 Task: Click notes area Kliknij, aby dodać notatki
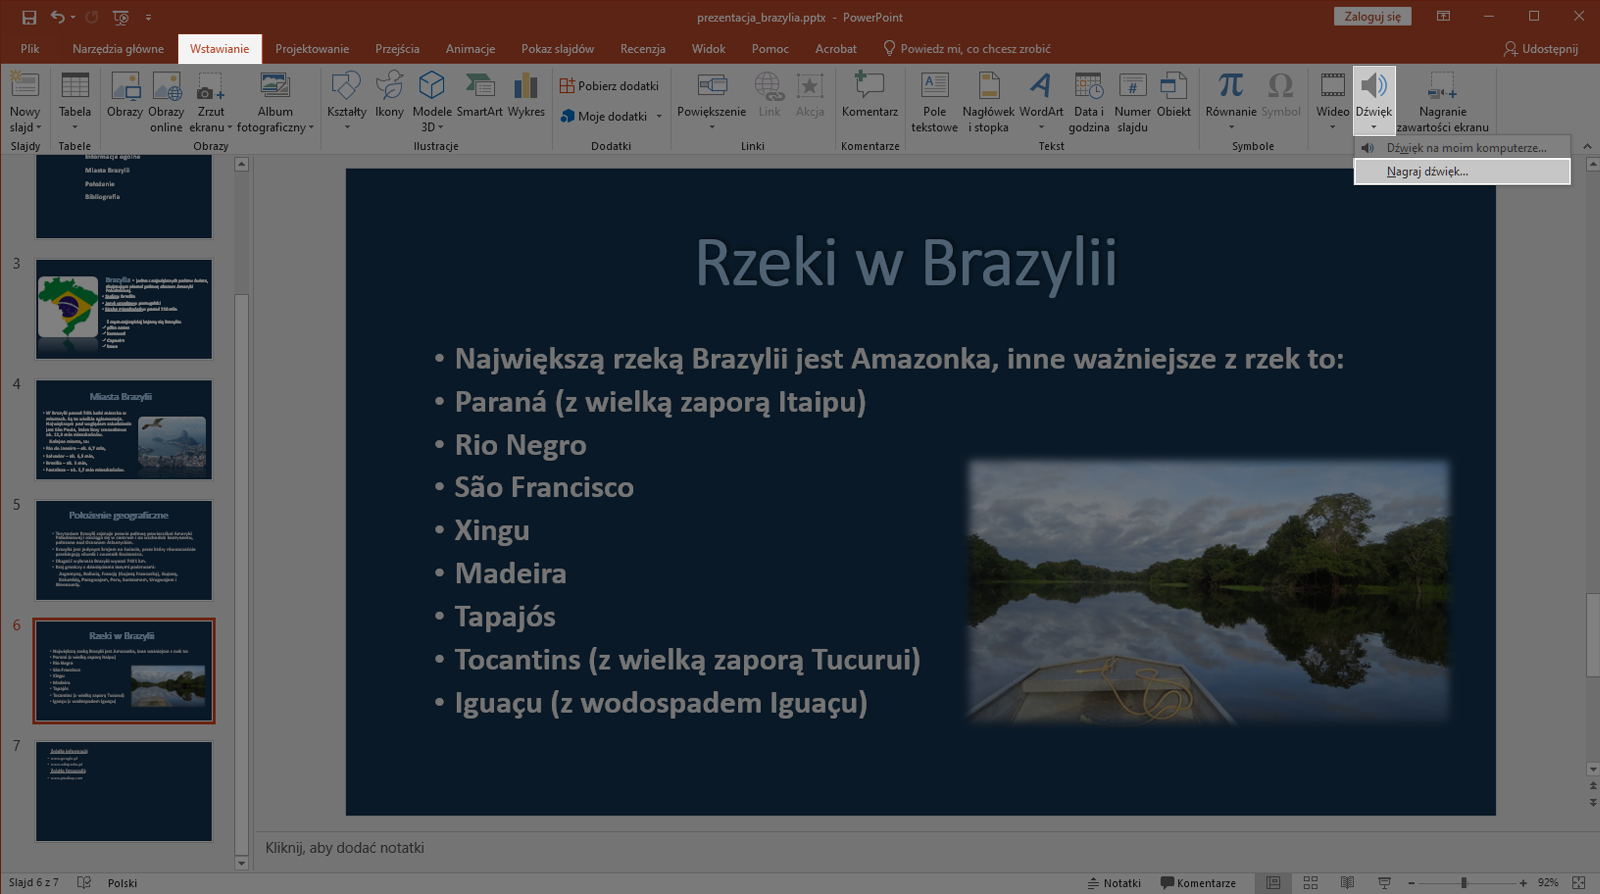coord(345,848)
